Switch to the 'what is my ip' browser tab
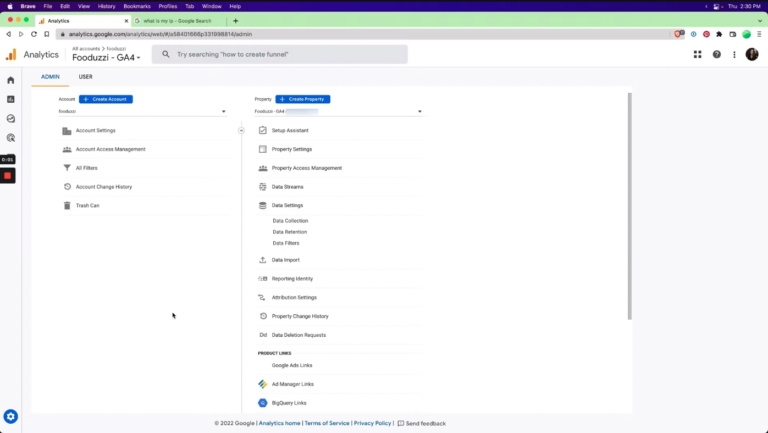768x433 pixels. pyautogui.click(x=178, y=21)
